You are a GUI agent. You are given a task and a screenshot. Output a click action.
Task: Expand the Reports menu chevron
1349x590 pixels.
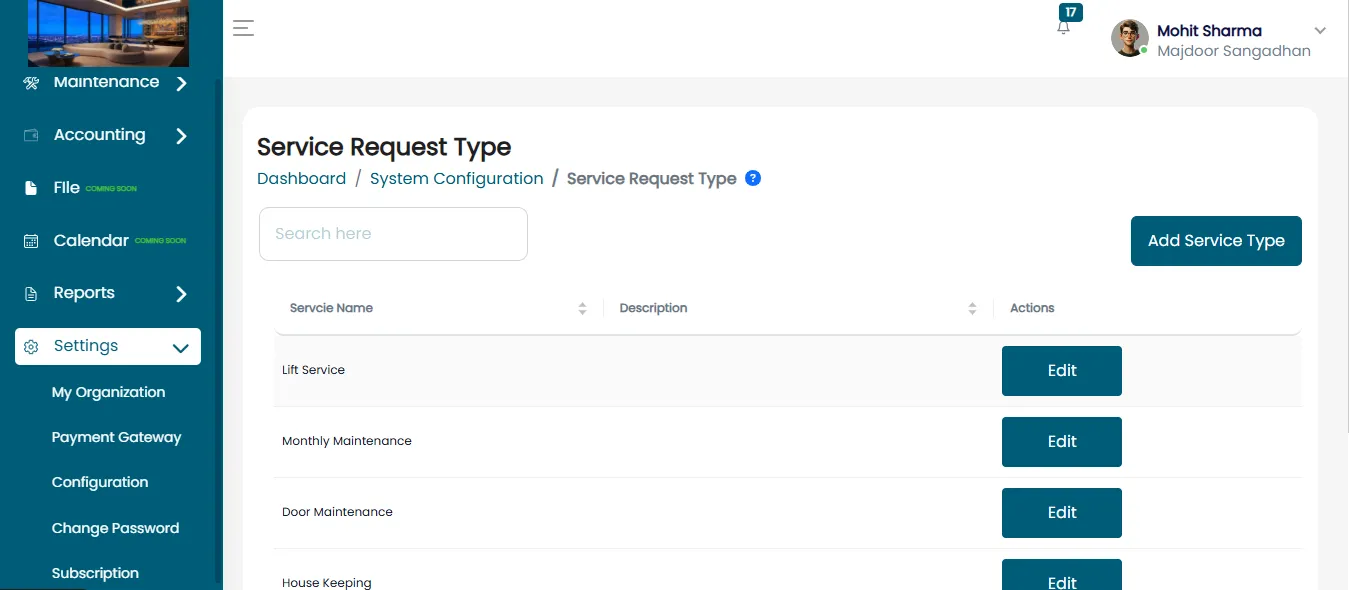click(181, 294)
